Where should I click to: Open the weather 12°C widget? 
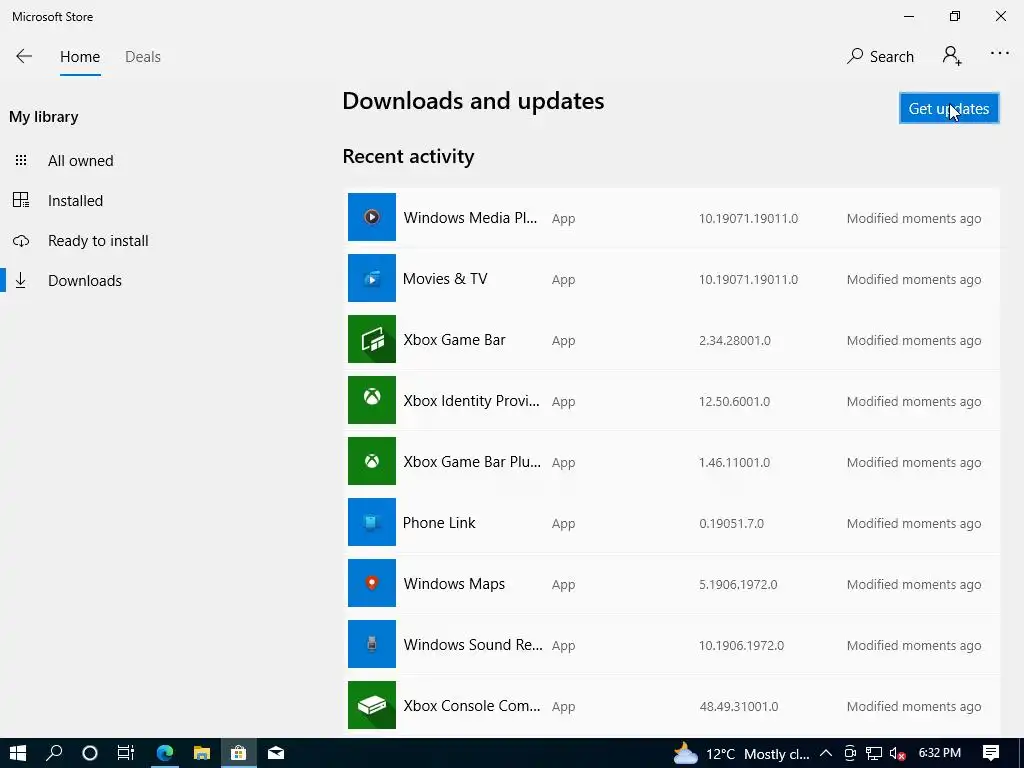(741, 754)
